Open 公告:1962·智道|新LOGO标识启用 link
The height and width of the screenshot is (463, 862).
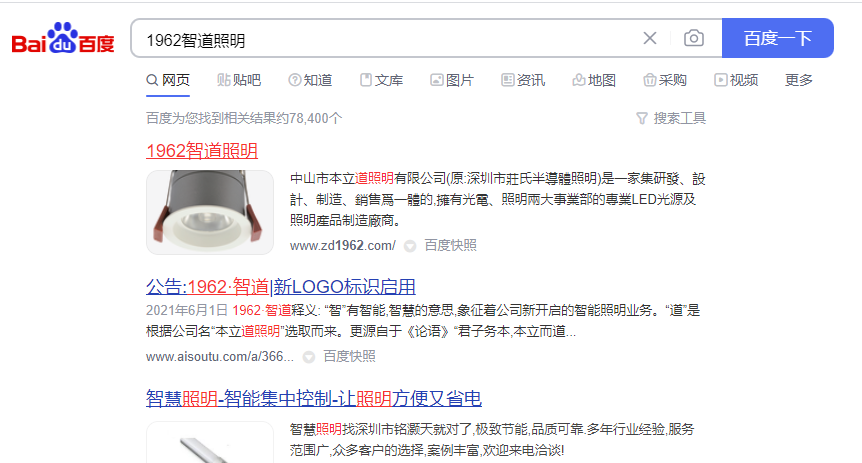pos(280,286)
